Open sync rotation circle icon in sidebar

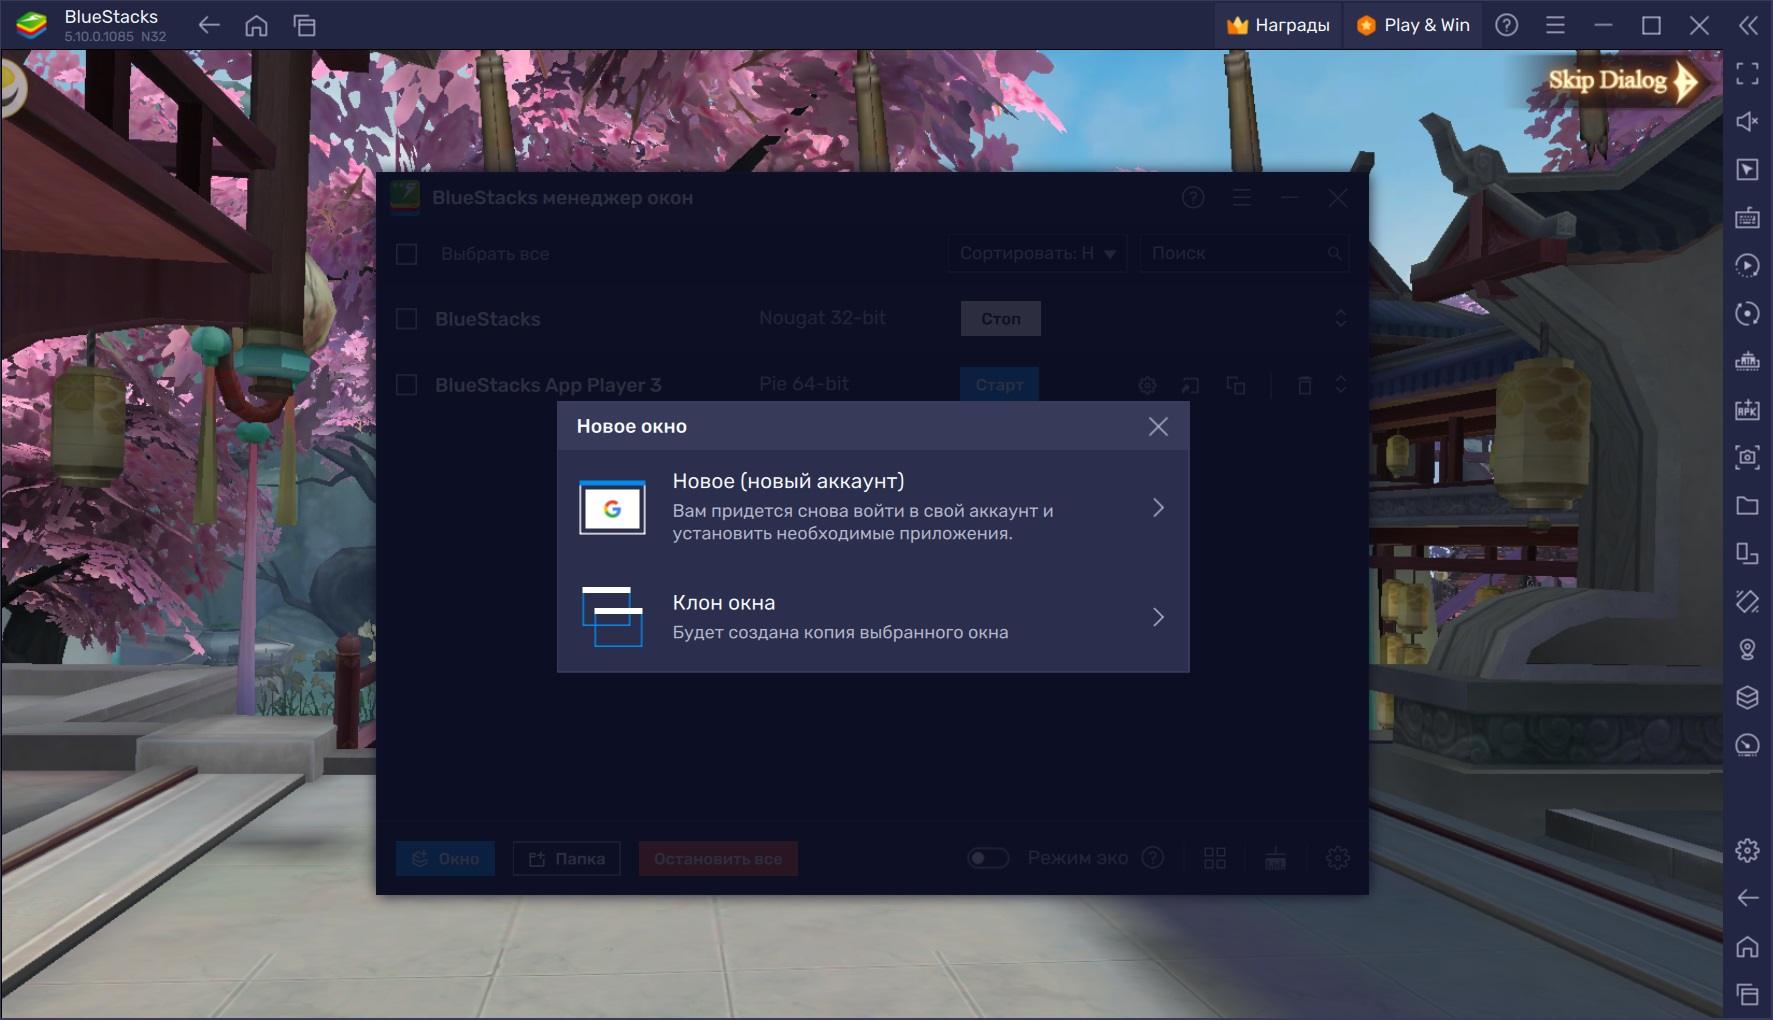click(x=1747, y=313)
